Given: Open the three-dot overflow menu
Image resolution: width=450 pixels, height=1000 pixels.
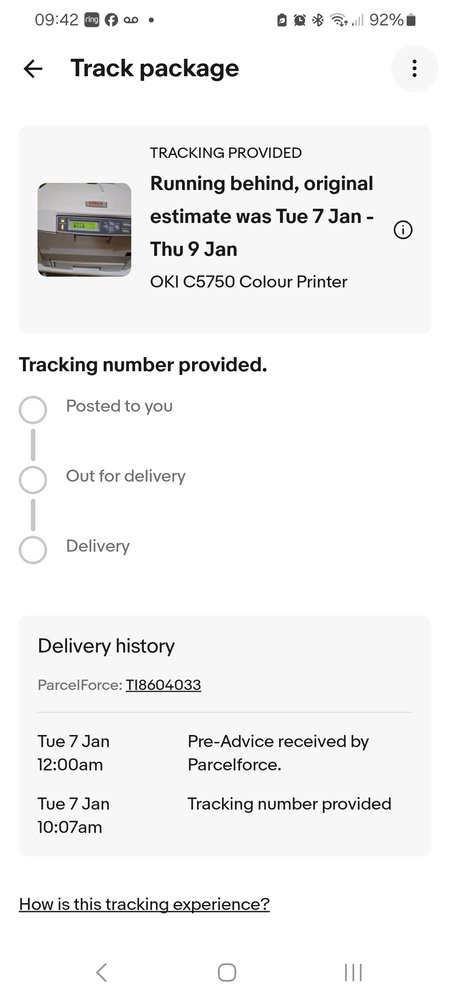Looking at the screenshot, I should pyautogui.click(x=414, y=68).
